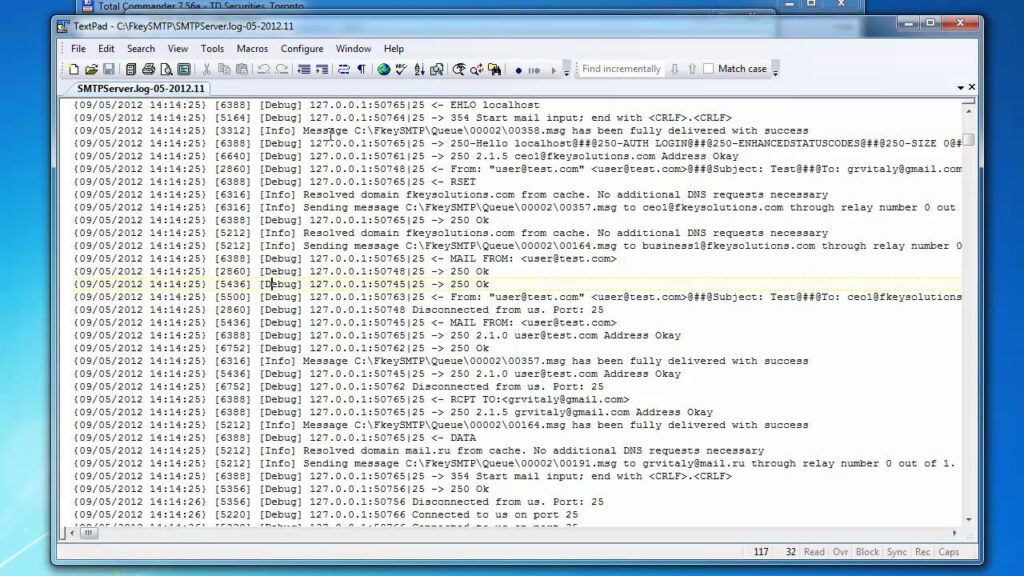Click the horizontal scrollbar right arrow

(954, 533)
